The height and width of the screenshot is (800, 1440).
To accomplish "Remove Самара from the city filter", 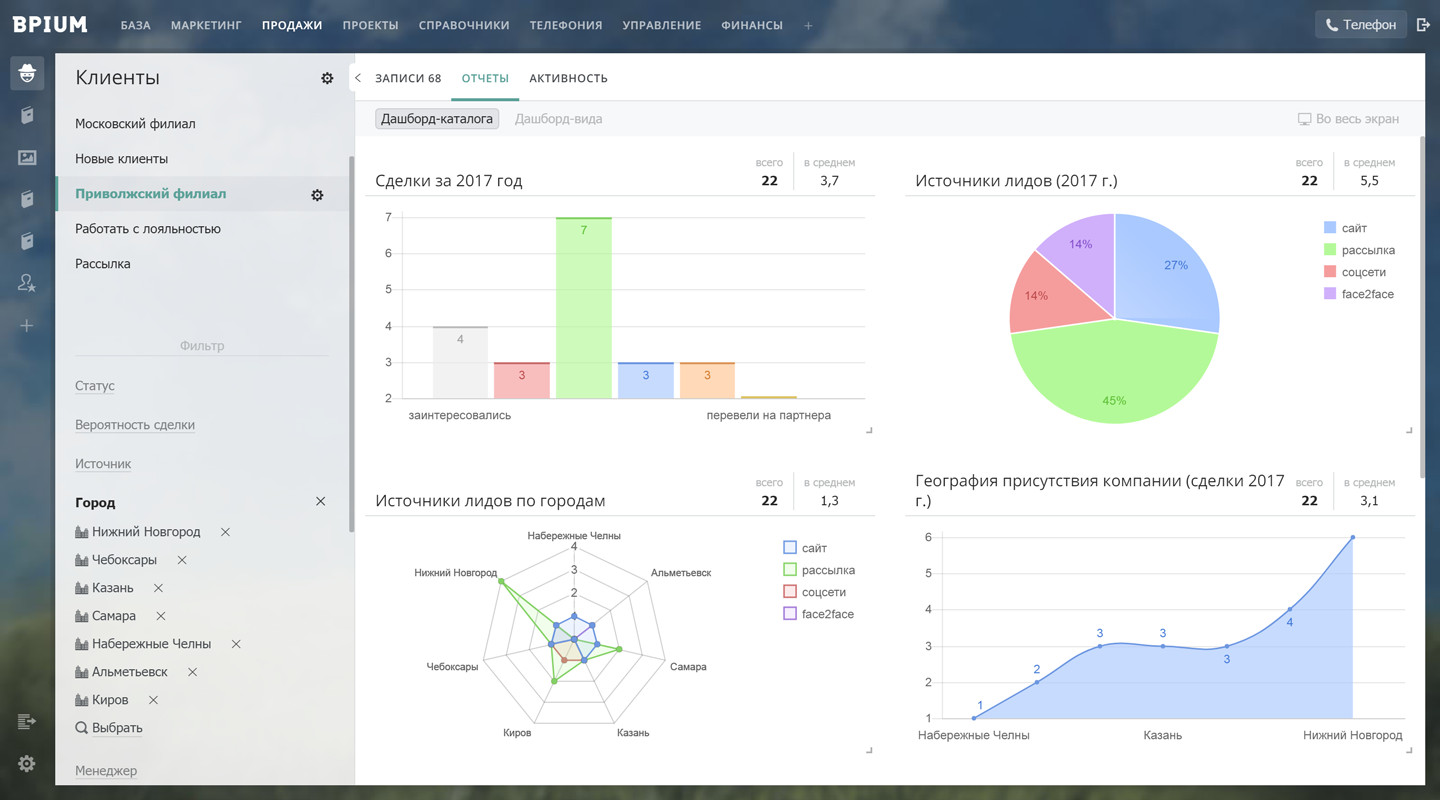I will coord(160,616).
